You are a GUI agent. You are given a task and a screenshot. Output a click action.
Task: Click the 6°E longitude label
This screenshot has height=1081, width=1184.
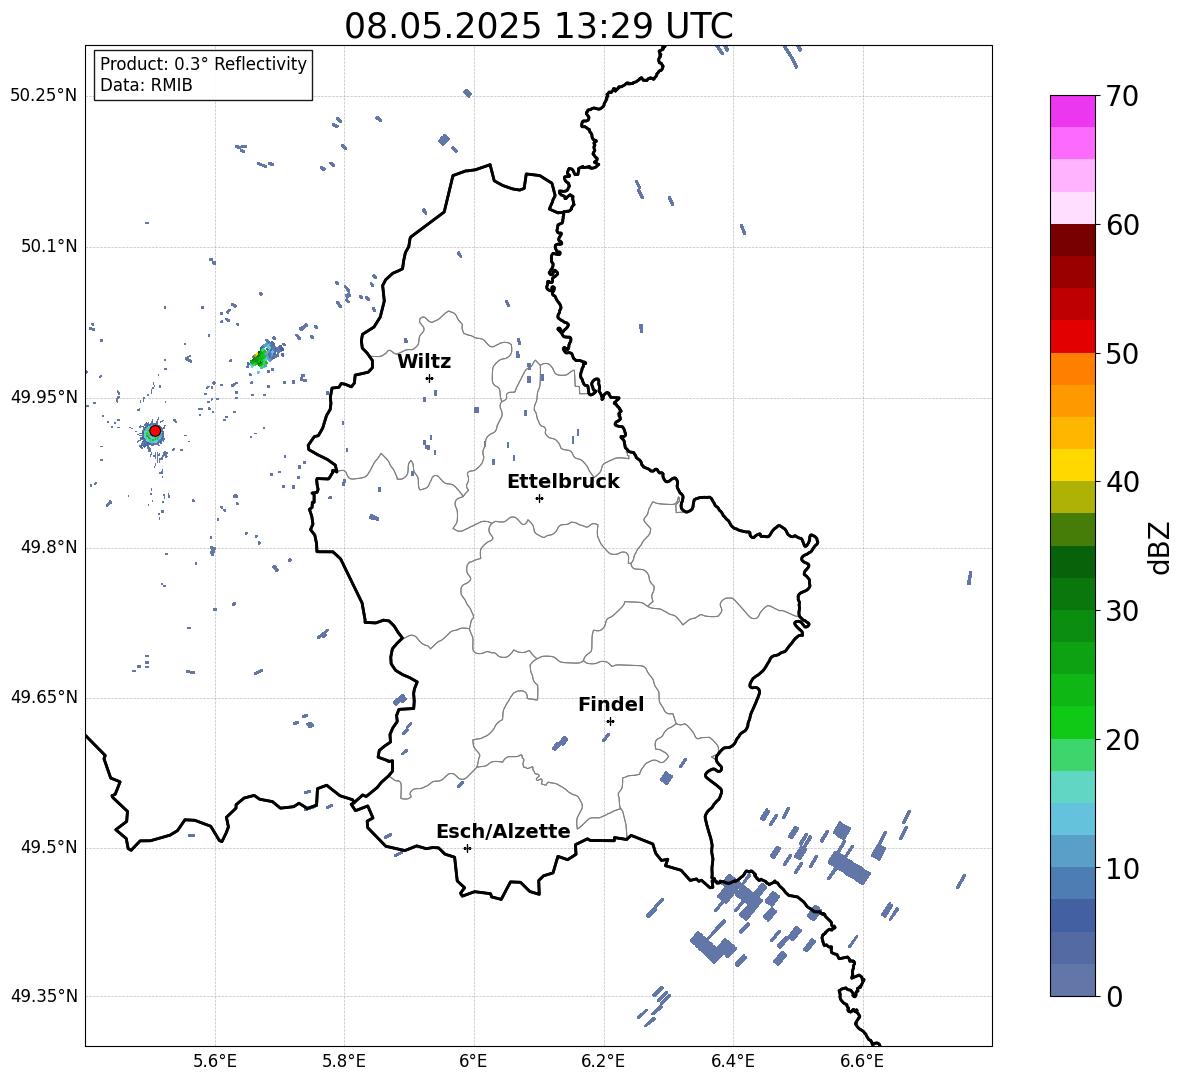tap(473, 1061)
